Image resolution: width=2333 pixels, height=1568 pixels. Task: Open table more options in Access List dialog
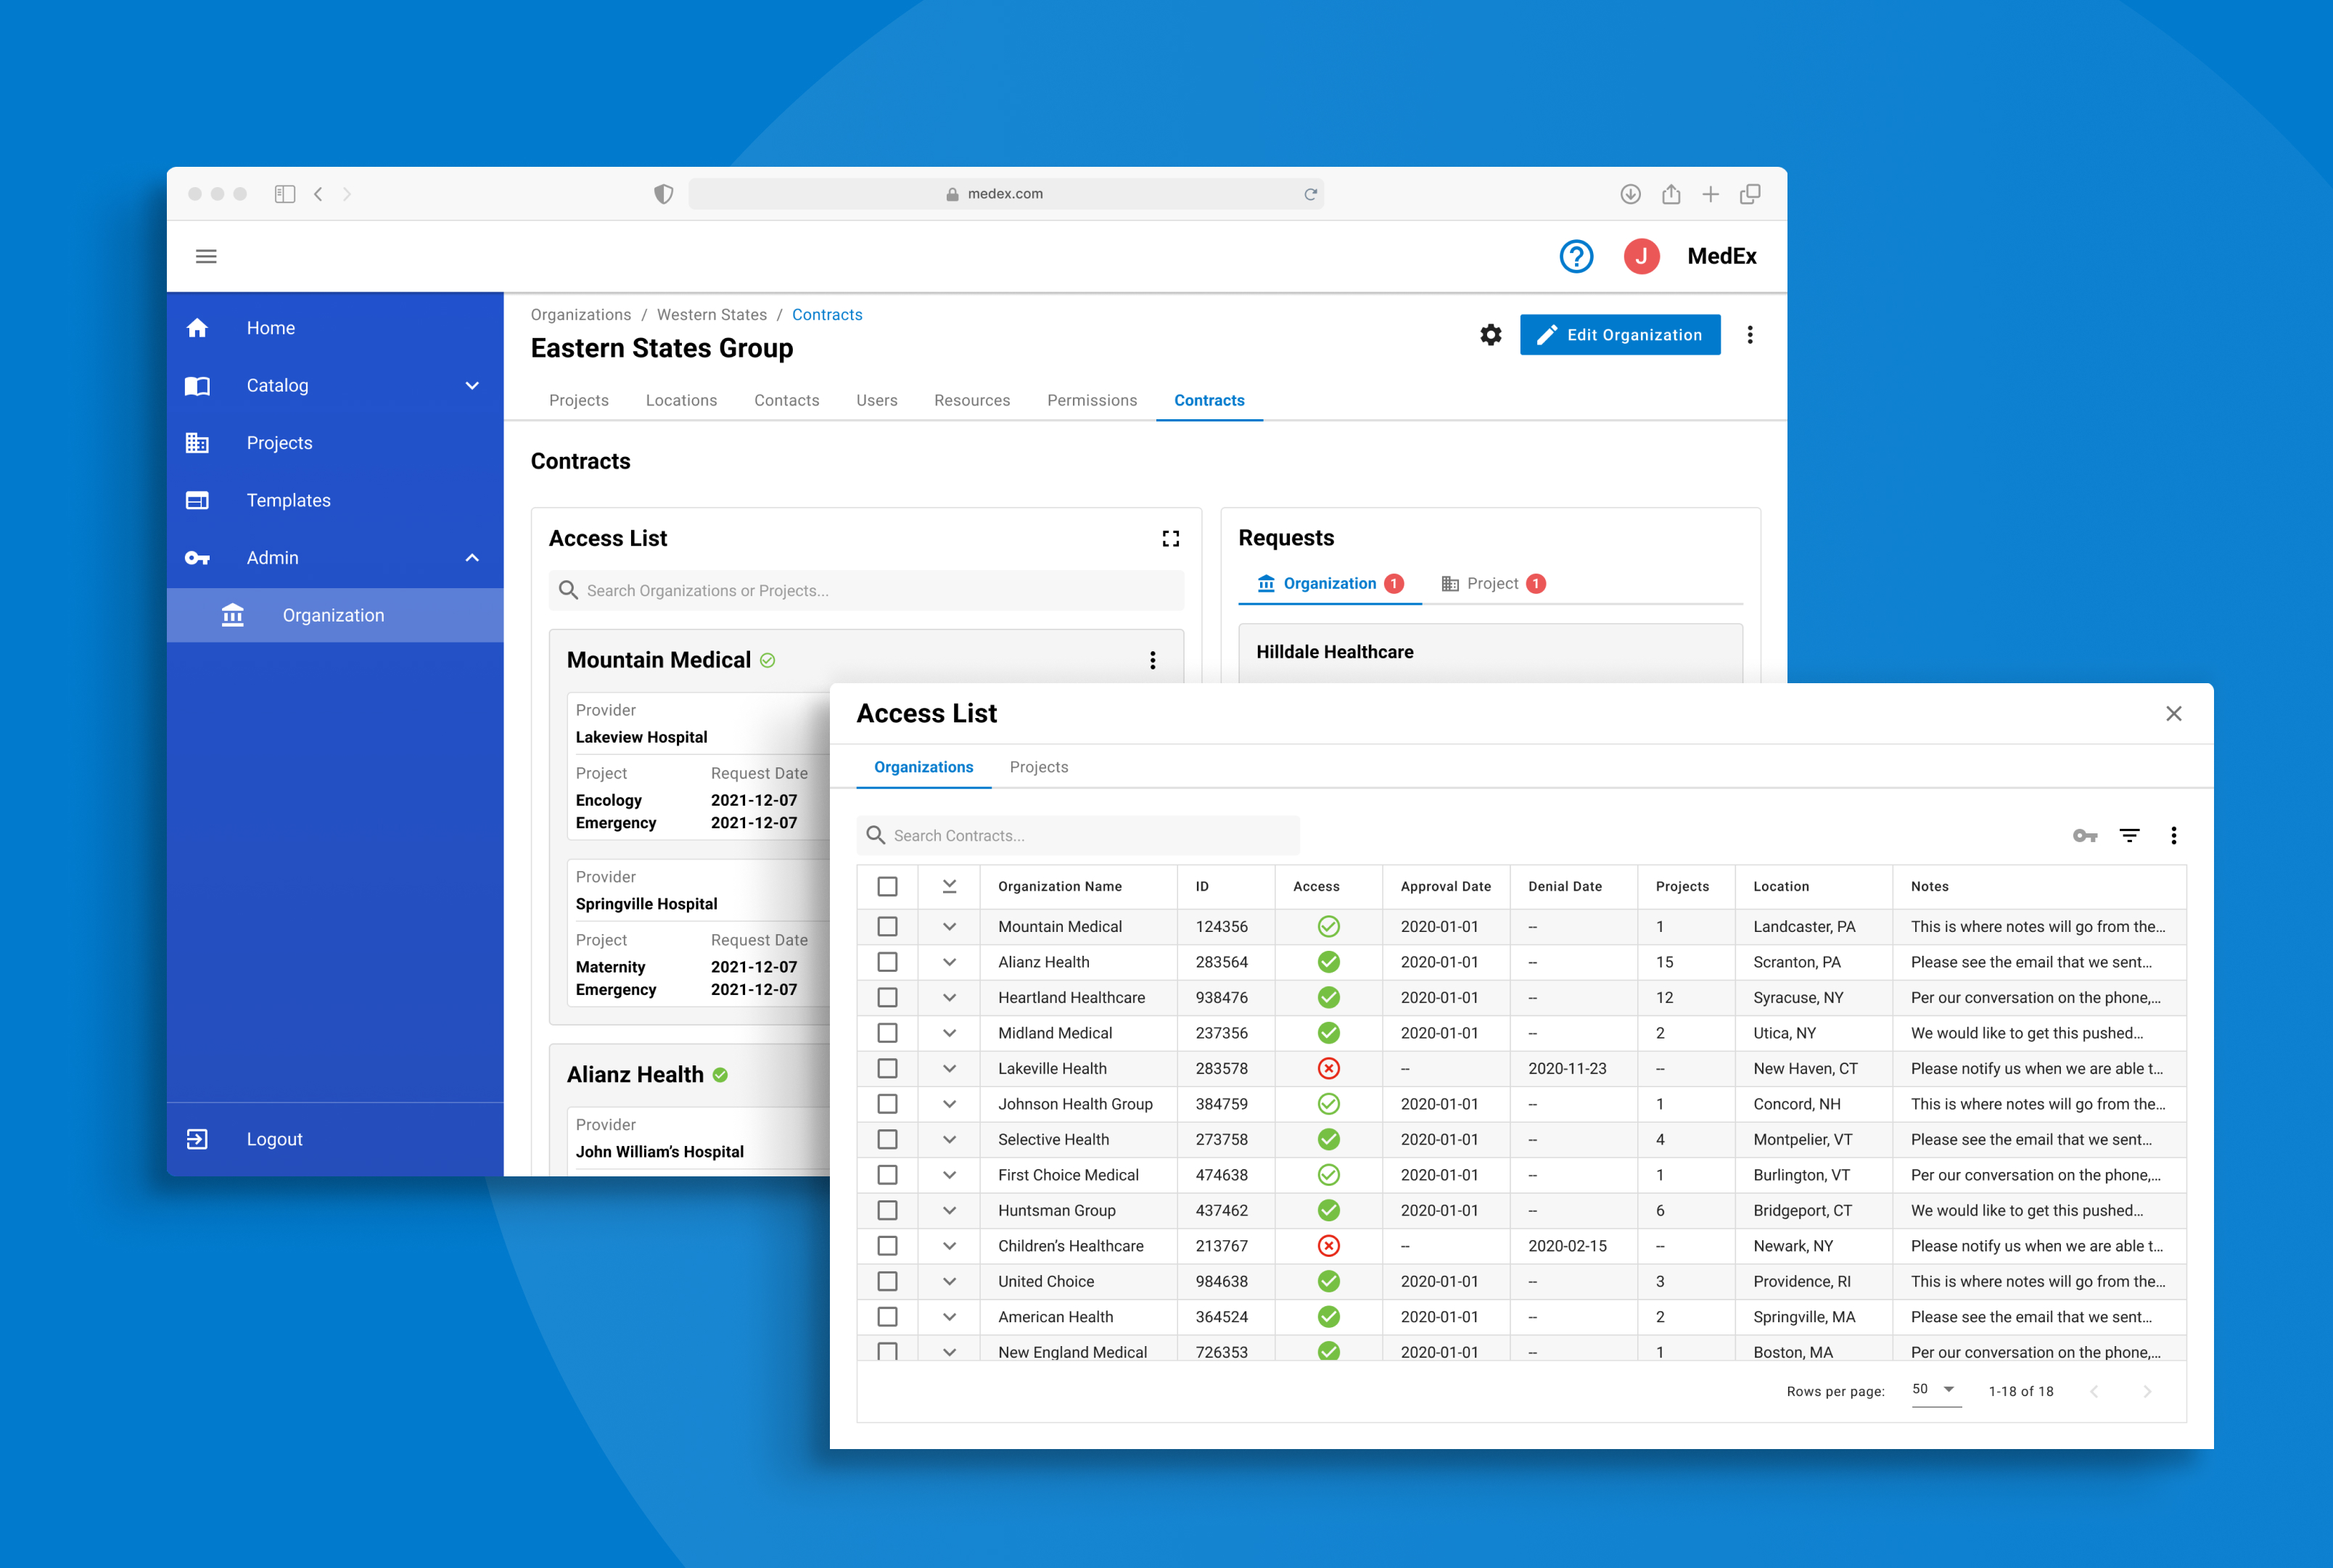pyautogui.click(x=2173, y=835)
